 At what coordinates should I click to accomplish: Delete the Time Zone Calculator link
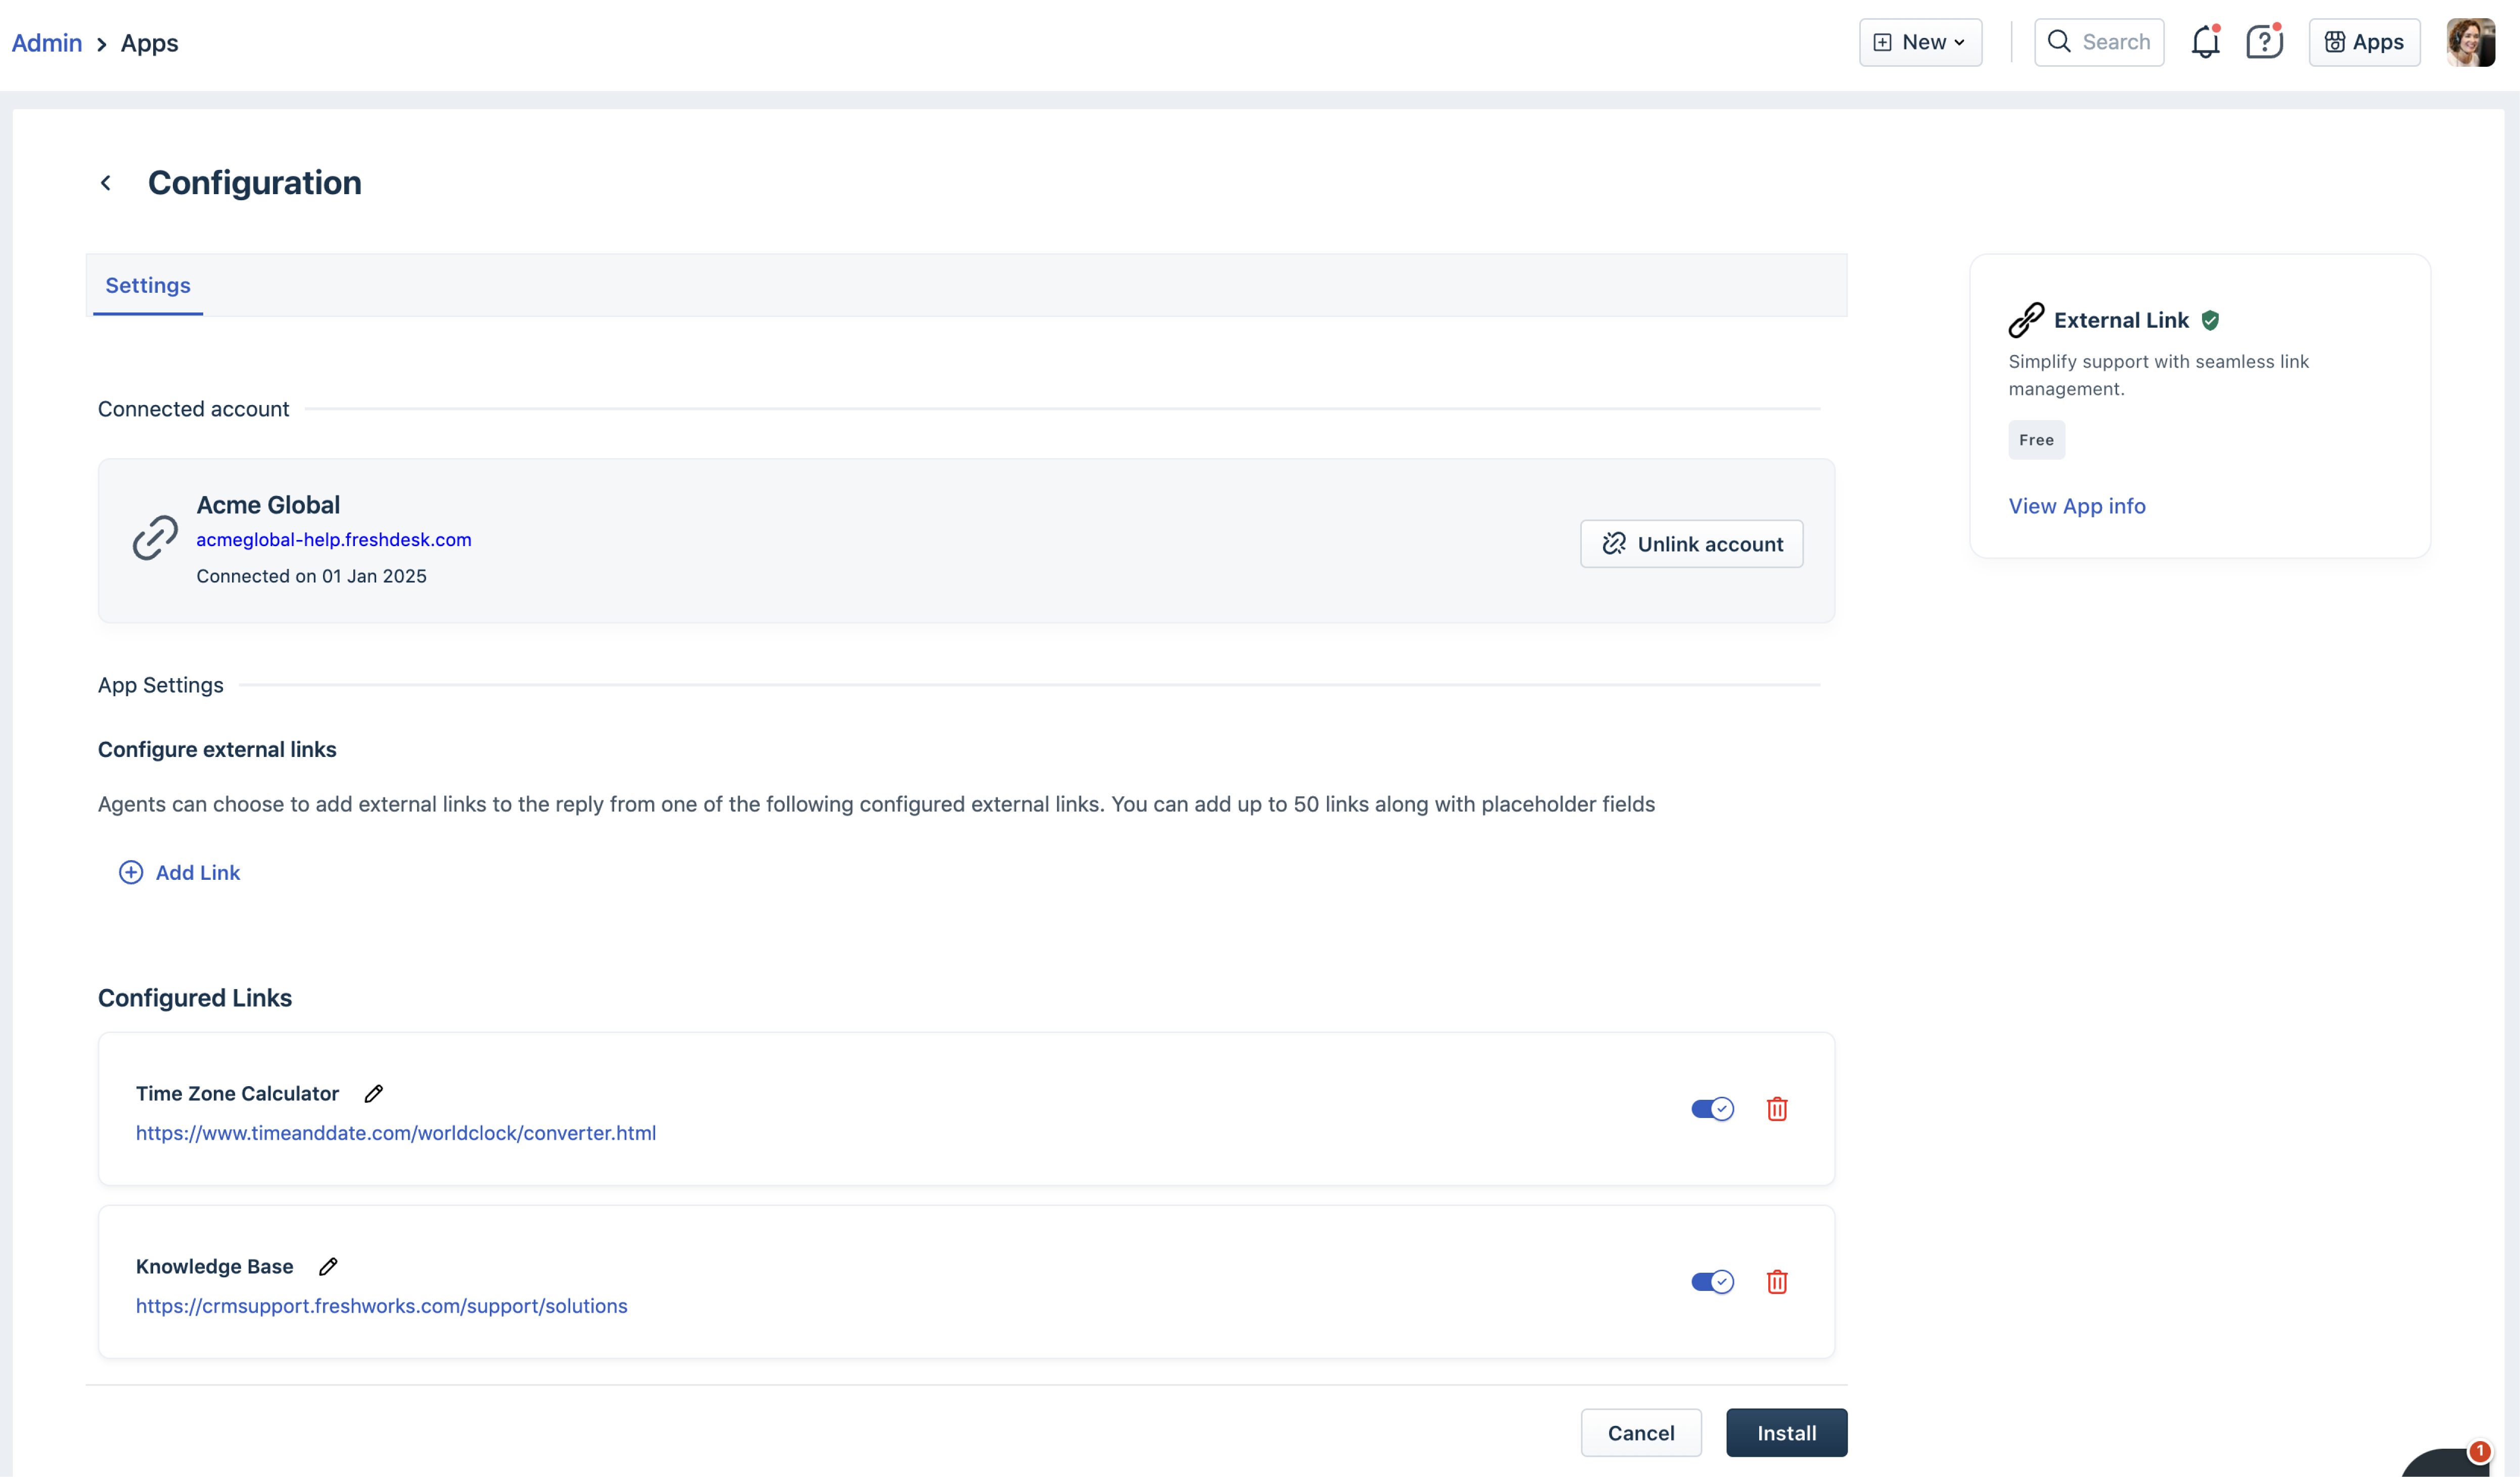(1776, 1108)
